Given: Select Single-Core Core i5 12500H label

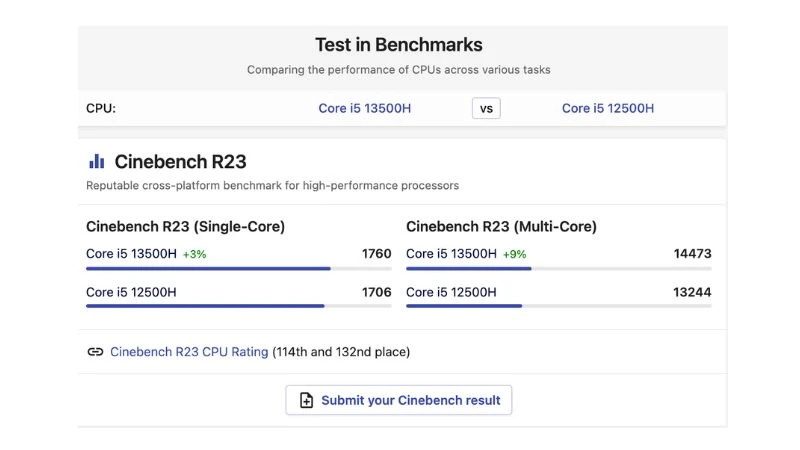Looking at the screenshot, I should (131, 292).
